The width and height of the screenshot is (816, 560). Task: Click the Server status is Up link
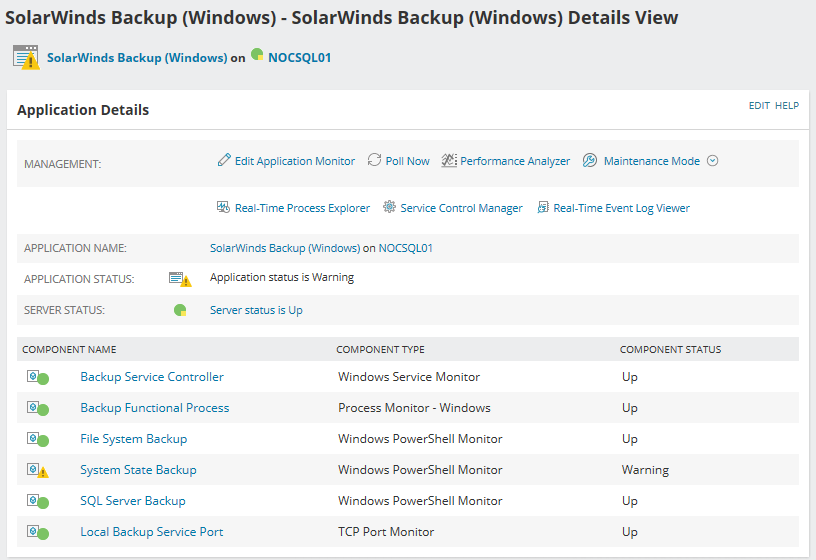point(256,310)
